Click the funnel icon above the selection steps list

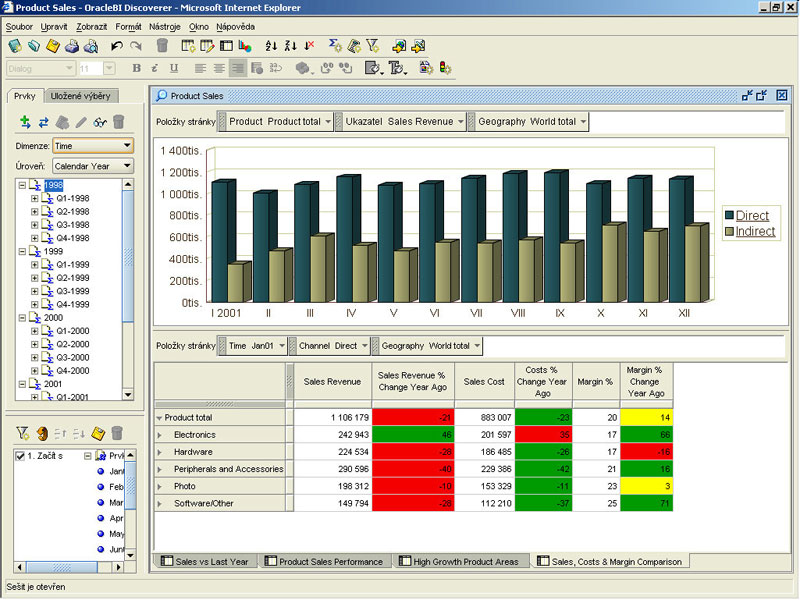coord(22,434)
